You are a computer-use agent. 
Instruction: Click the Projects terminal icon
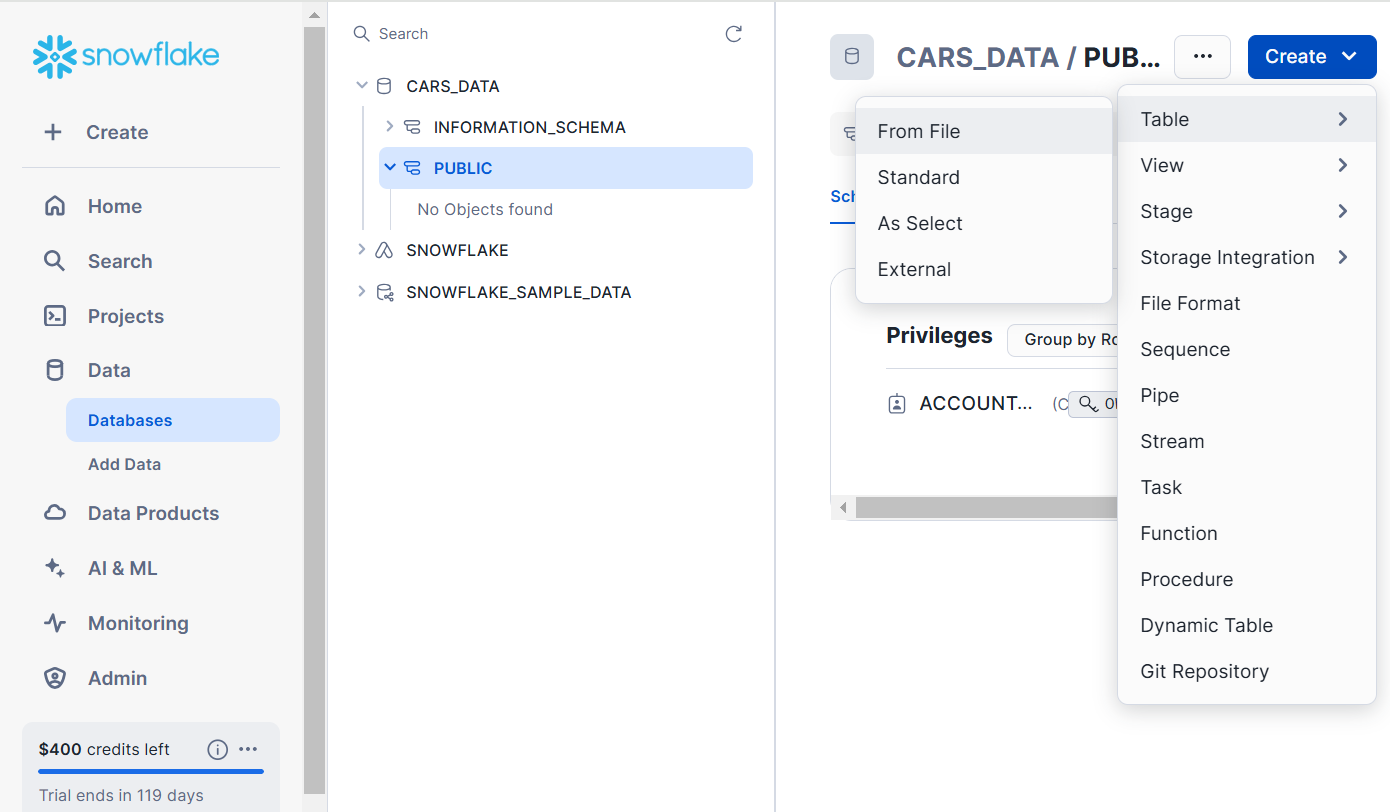coord(55,316)
